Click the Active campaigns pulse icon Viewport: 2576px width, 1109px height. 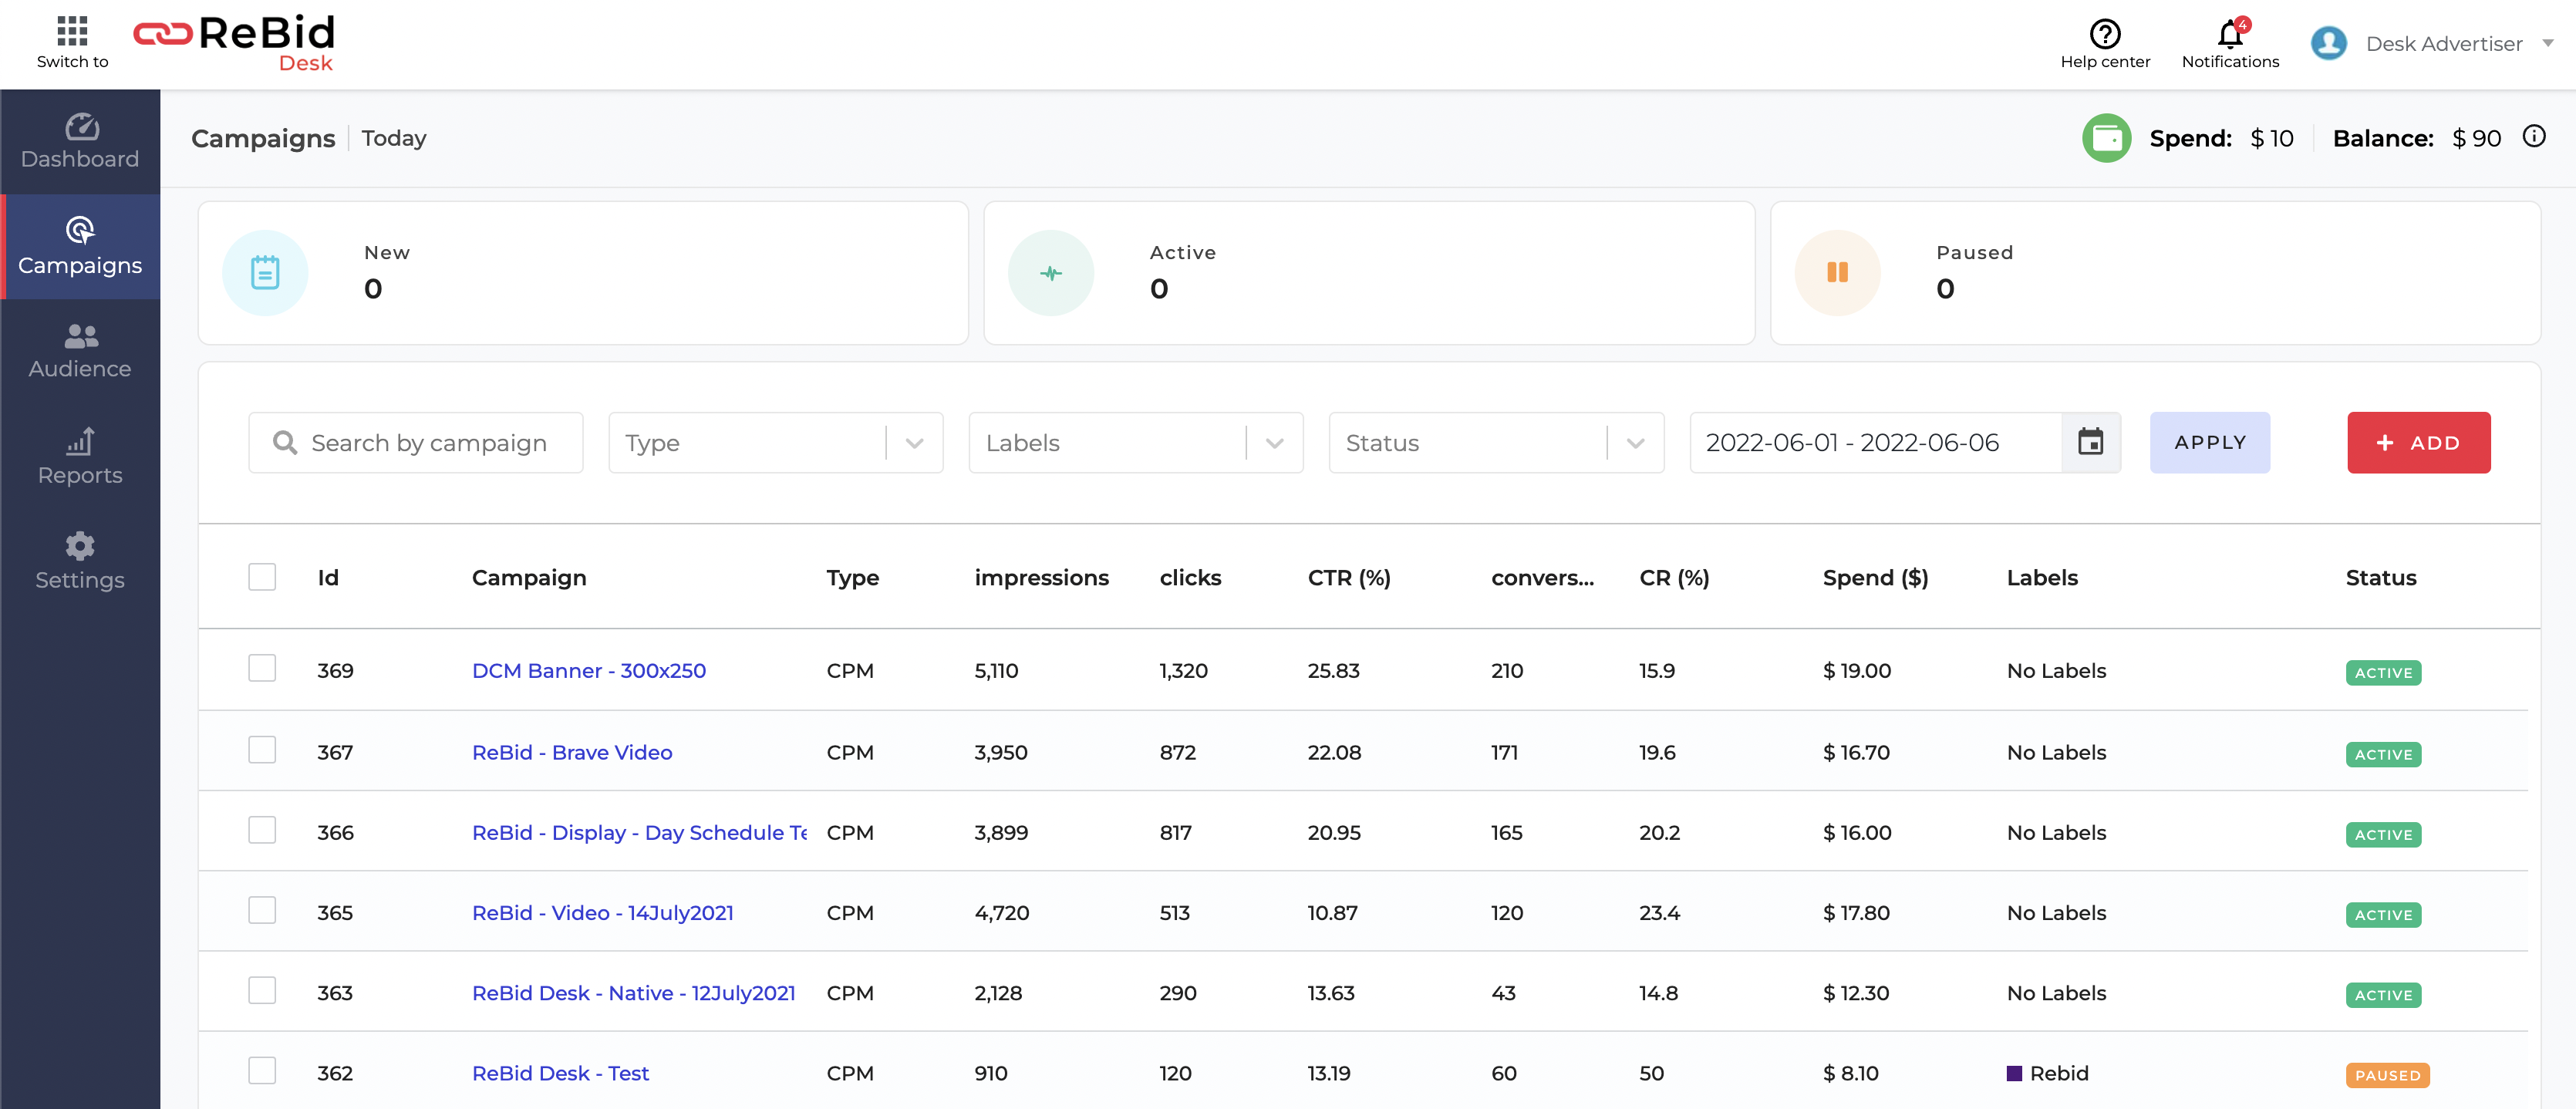(1051, 273)
